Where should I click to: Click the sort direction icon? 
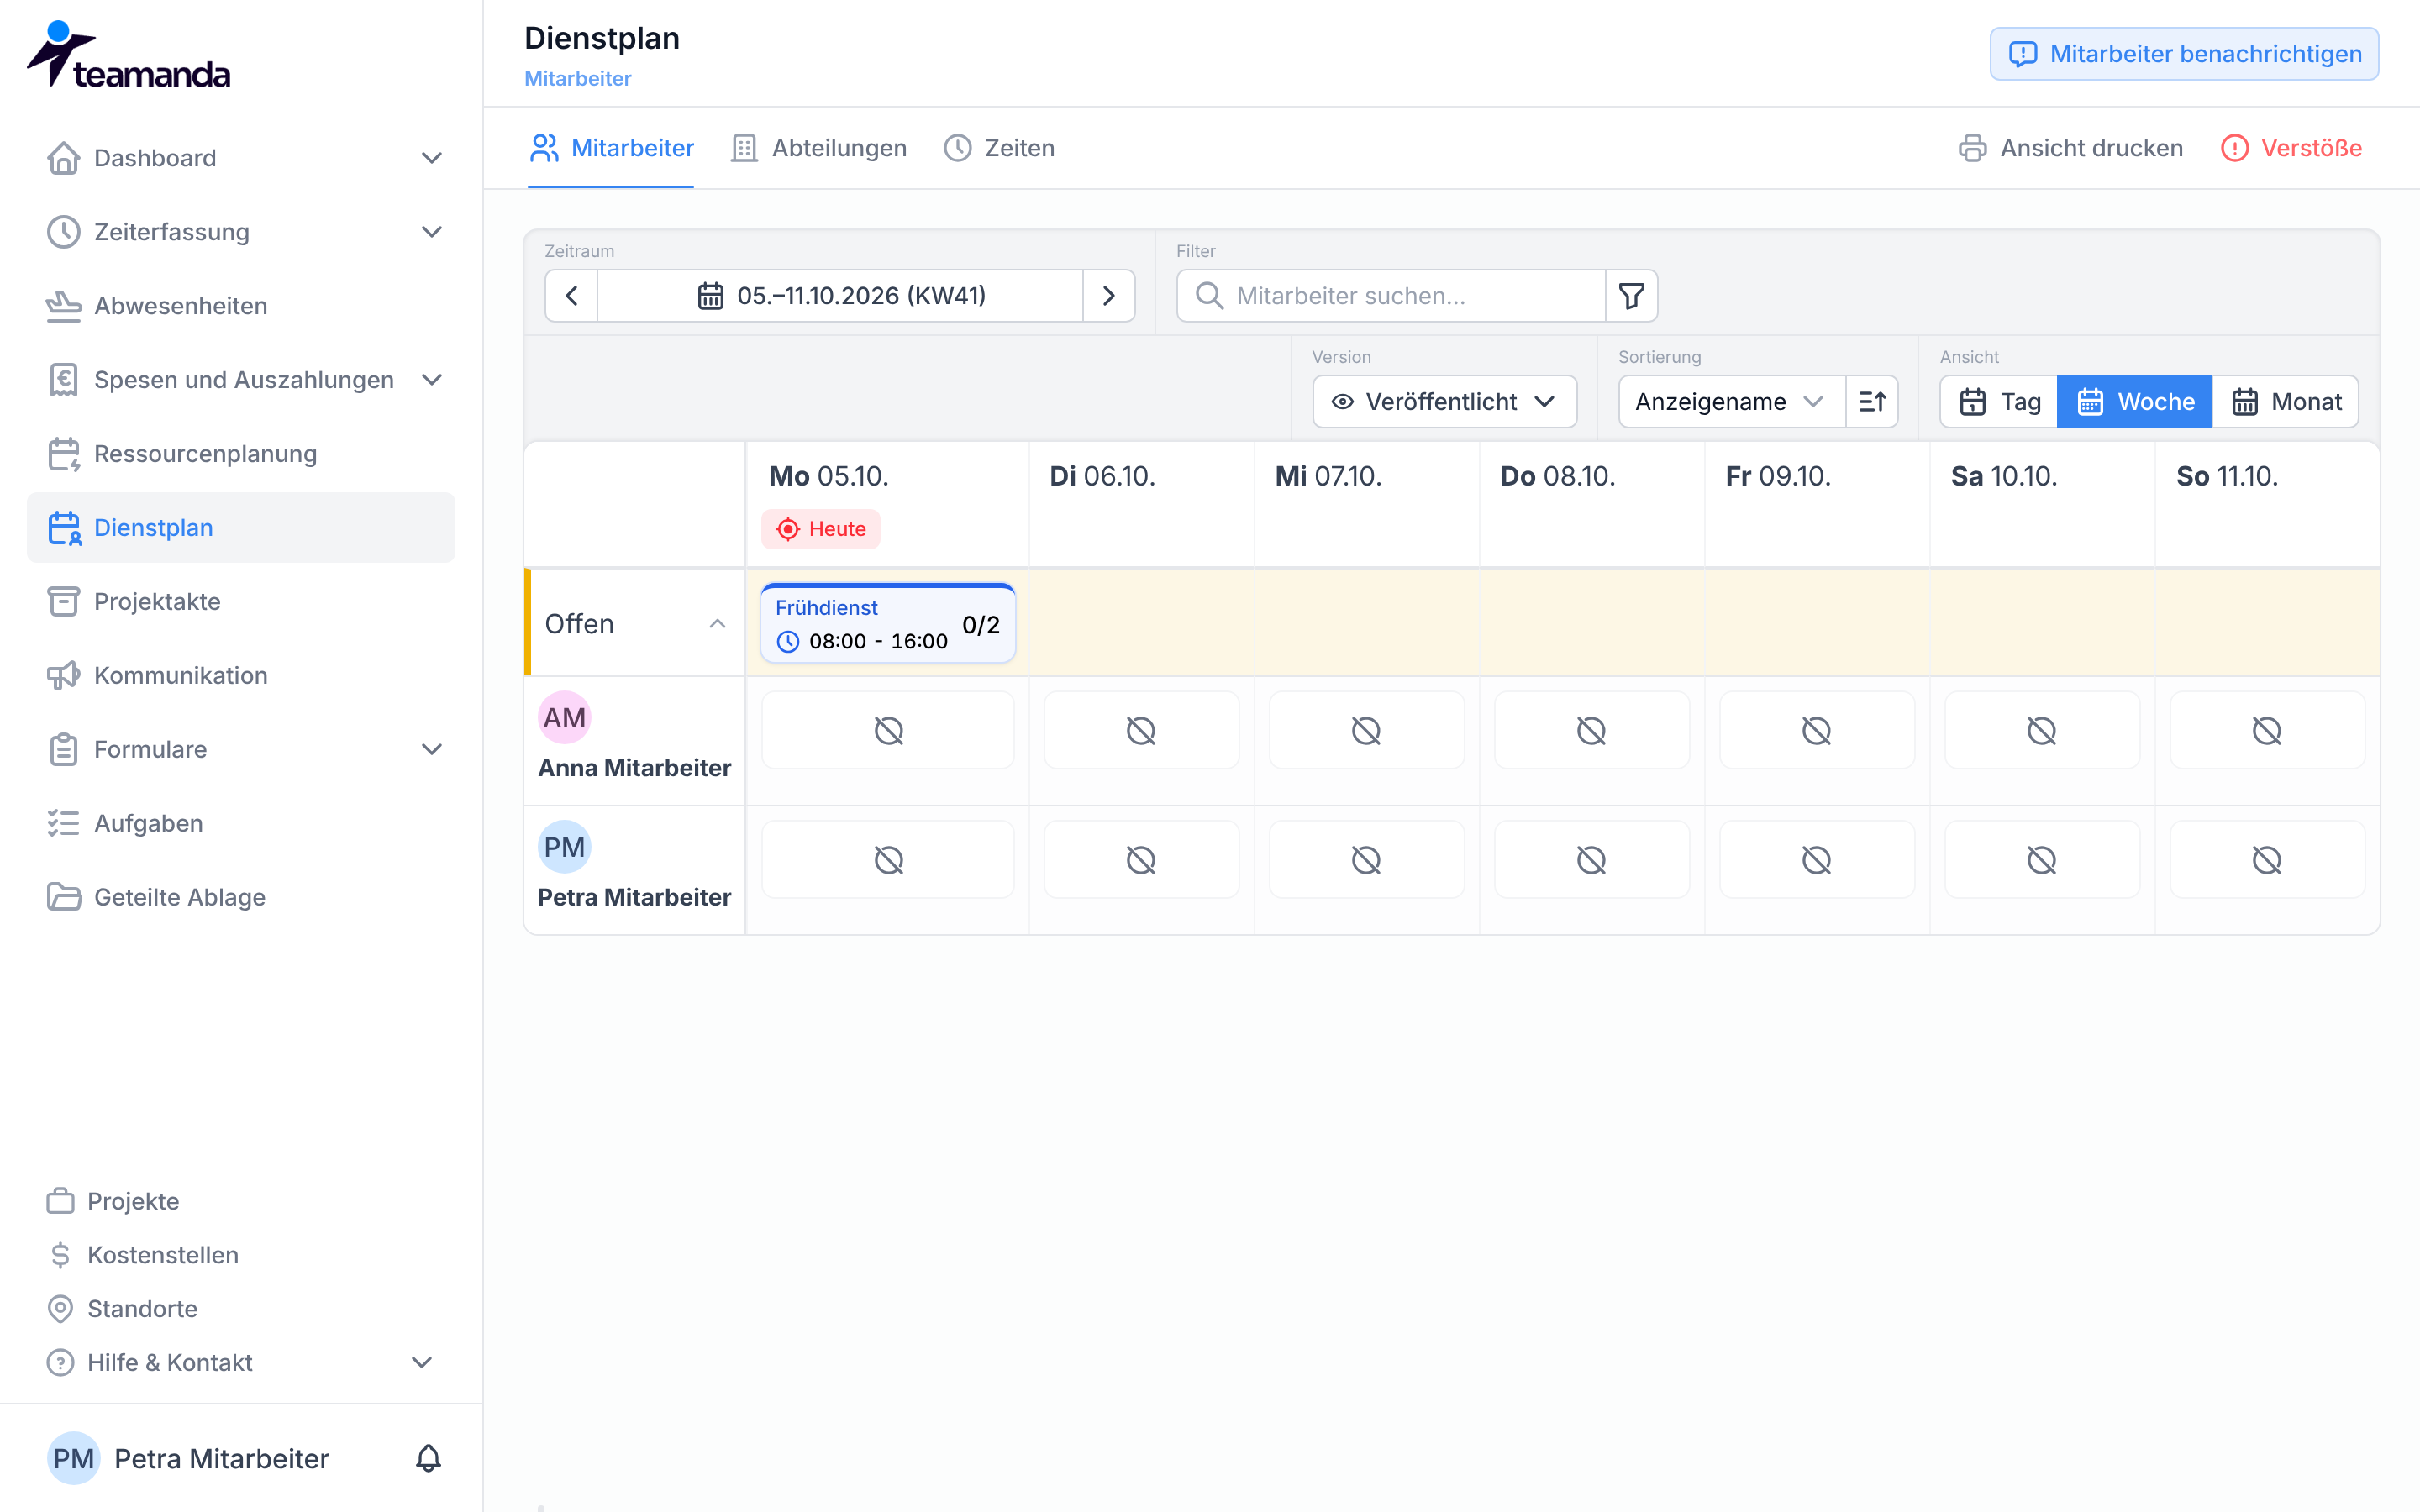click(x=1871, y=402)
